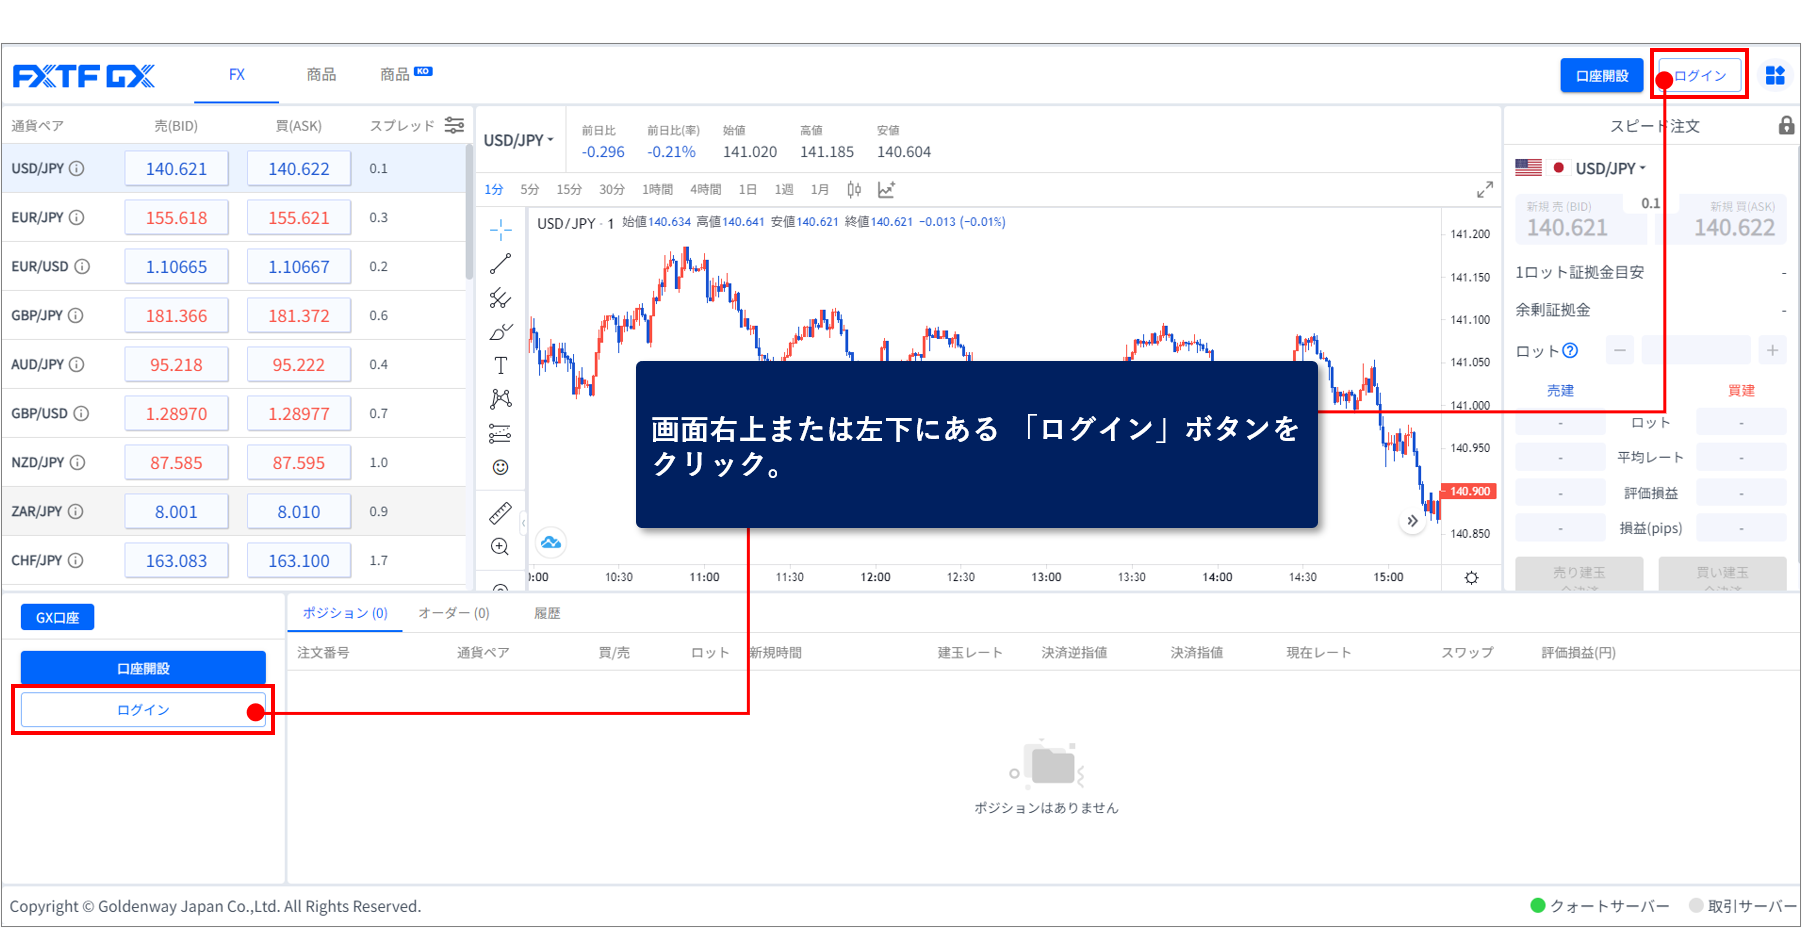Click the lower-left 口座開設 button
This screenshot has width=1802, height=928.
pyautogui.click(x=143, y=668)
